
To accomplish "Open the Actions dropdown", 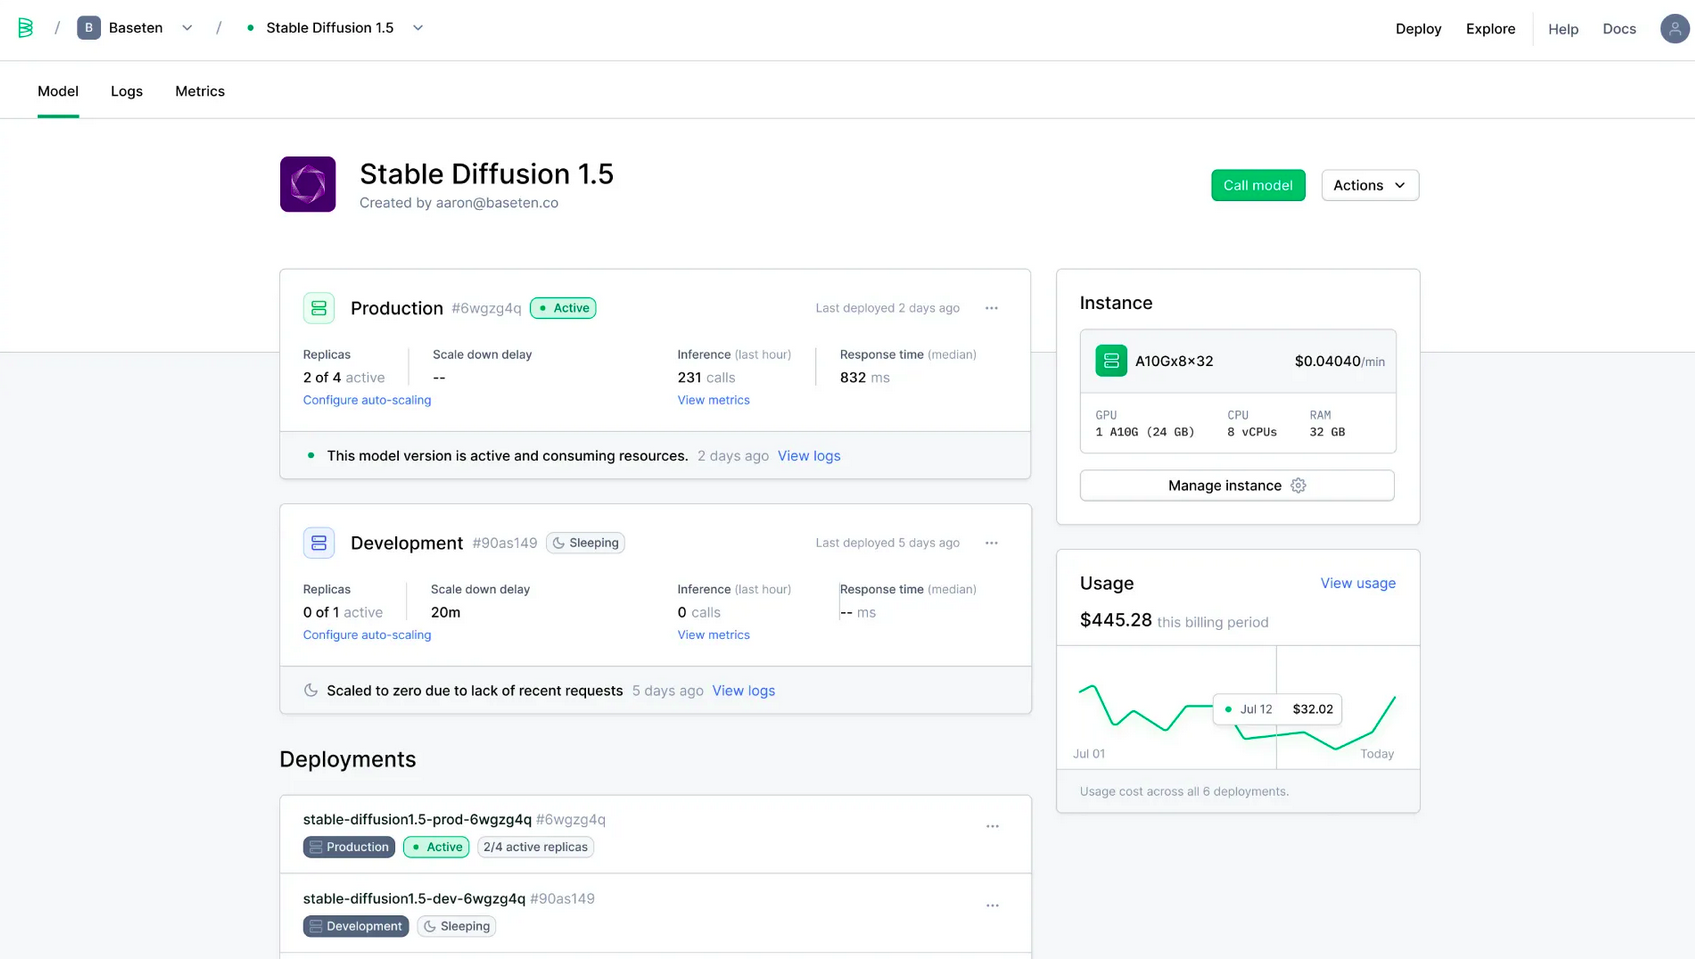I will click(x=1369, y=185).
